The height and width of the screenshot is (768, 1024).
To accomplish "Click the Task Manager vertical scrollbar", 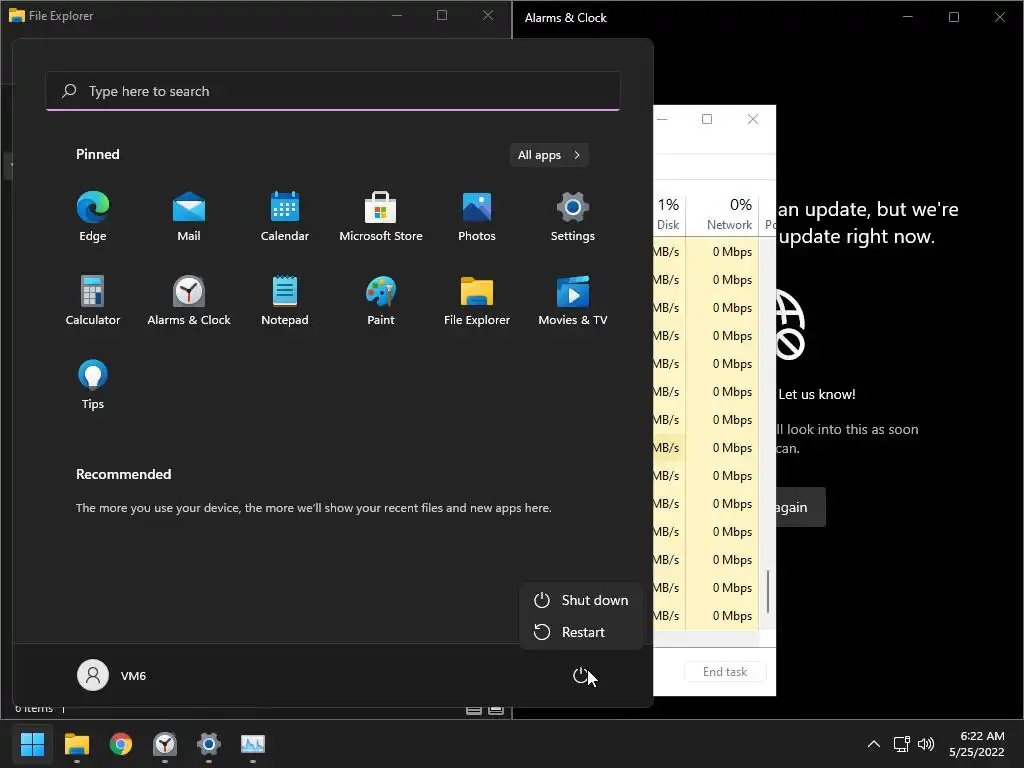I will (768, 592).
